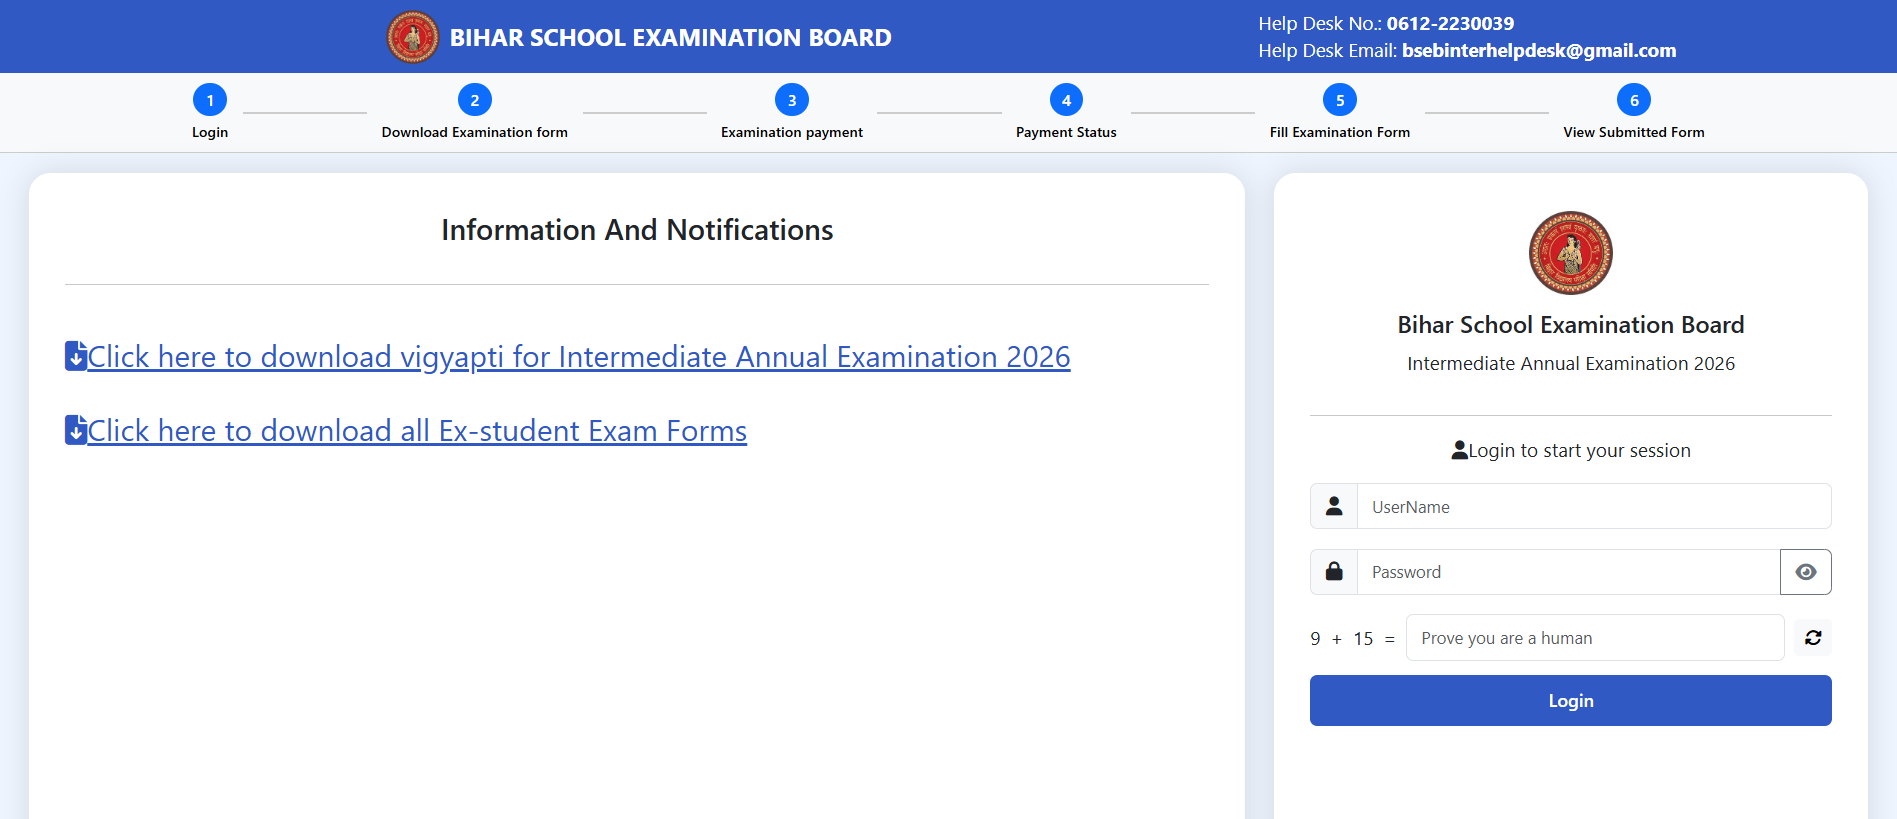Go to step 2 Download Examination form
The width and height of the screenshot is (1897, 819).
tap(475, 100)
